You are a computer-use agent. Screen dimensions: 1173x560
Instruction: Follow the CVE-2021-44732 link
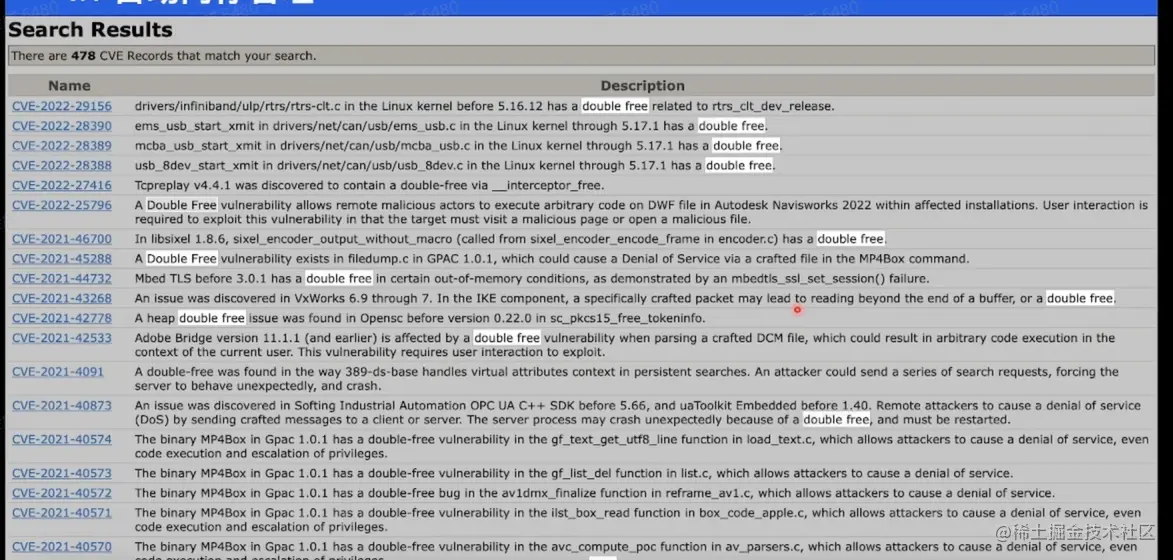point(61,279)
